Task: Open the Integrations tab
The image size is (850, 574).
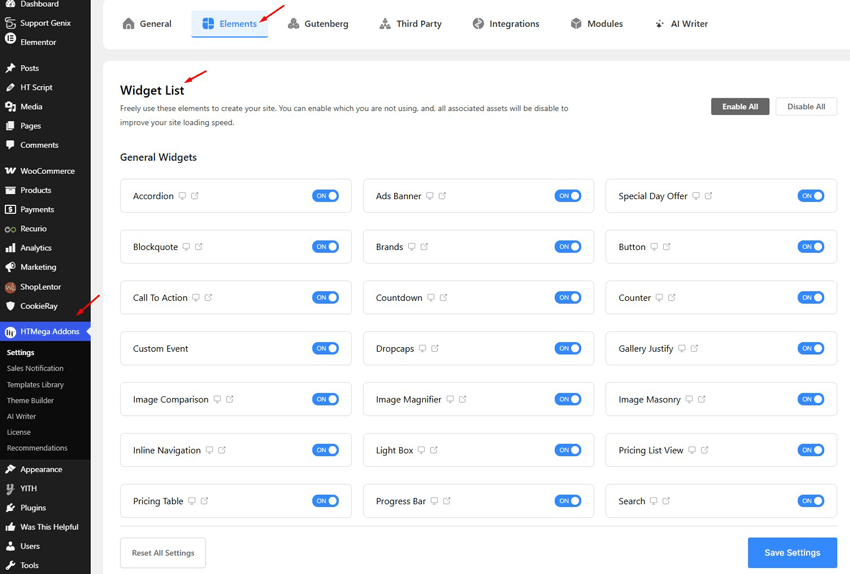Action: coord(506,24)
